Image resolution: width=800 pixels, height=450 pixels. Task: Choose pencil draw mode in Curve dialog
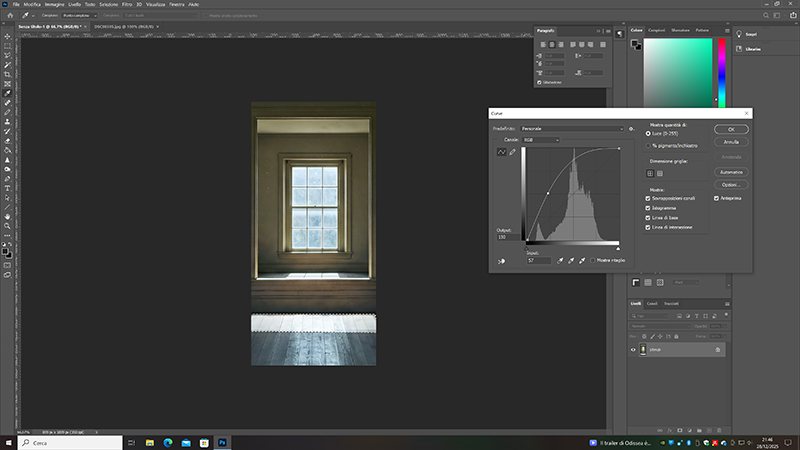click(512, 152)
